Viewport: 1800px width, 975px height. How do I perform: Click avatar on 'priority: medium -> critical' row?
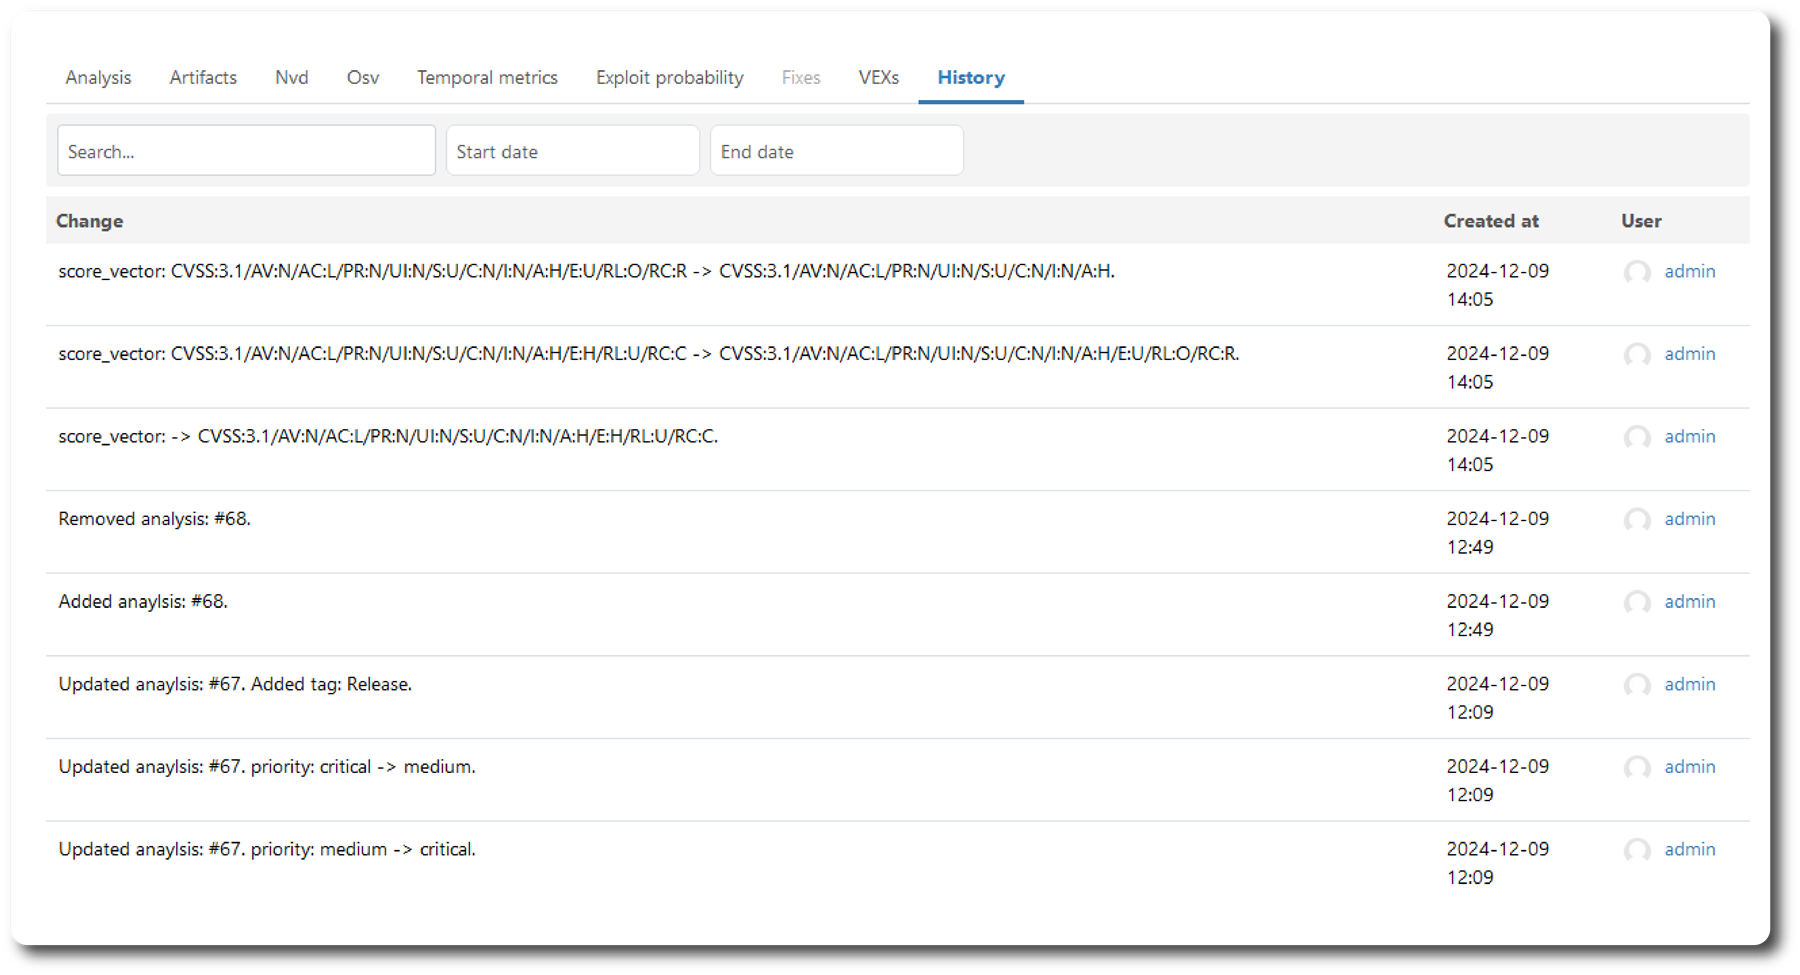1637,850
